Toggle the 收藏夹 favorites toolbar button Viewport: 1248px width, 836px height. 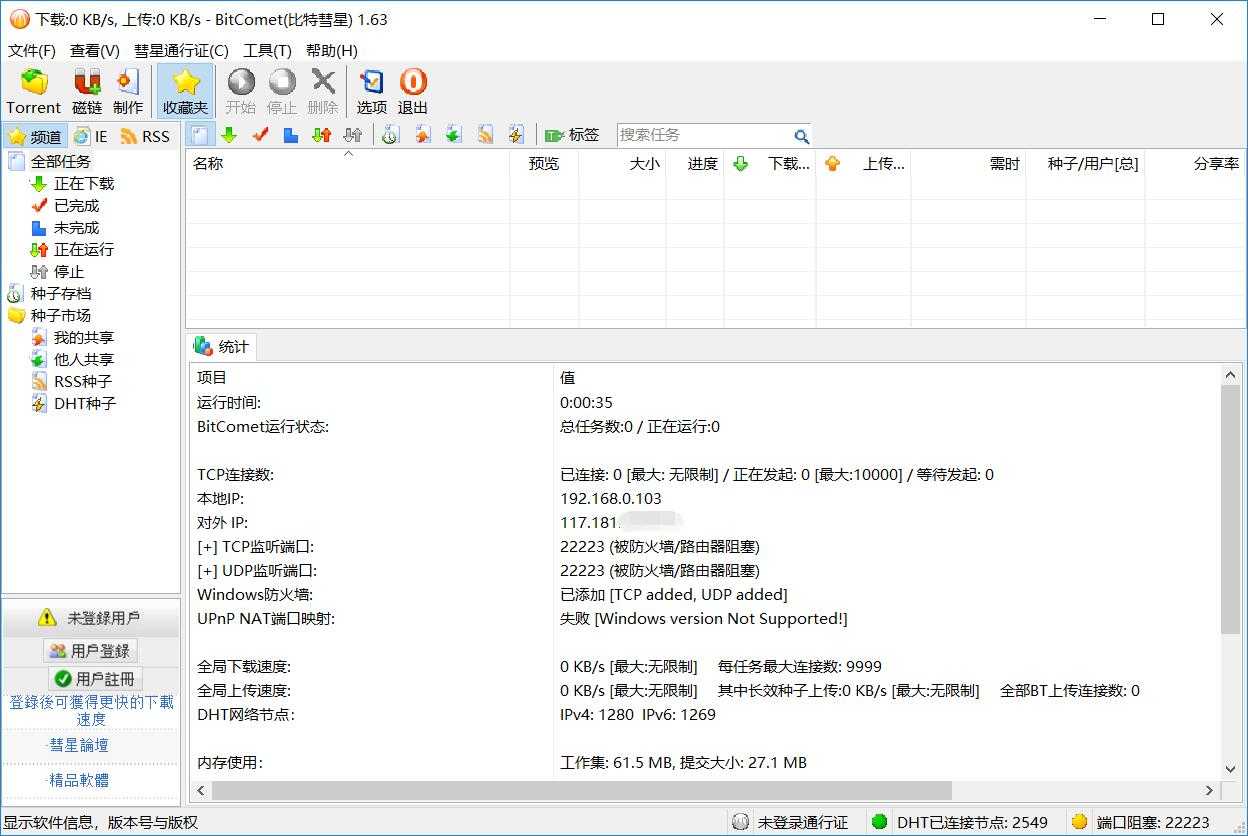click(184, 90)
